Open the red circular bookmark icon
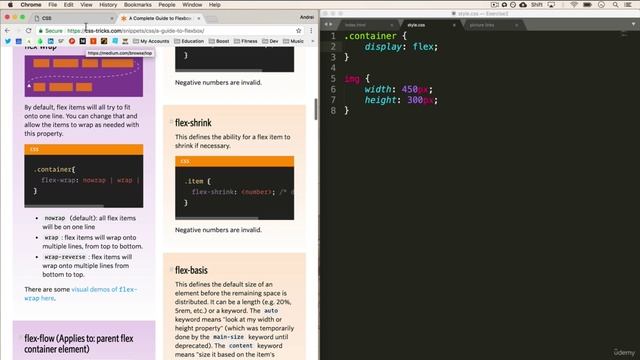640x360 pixels. click(72, 41)
